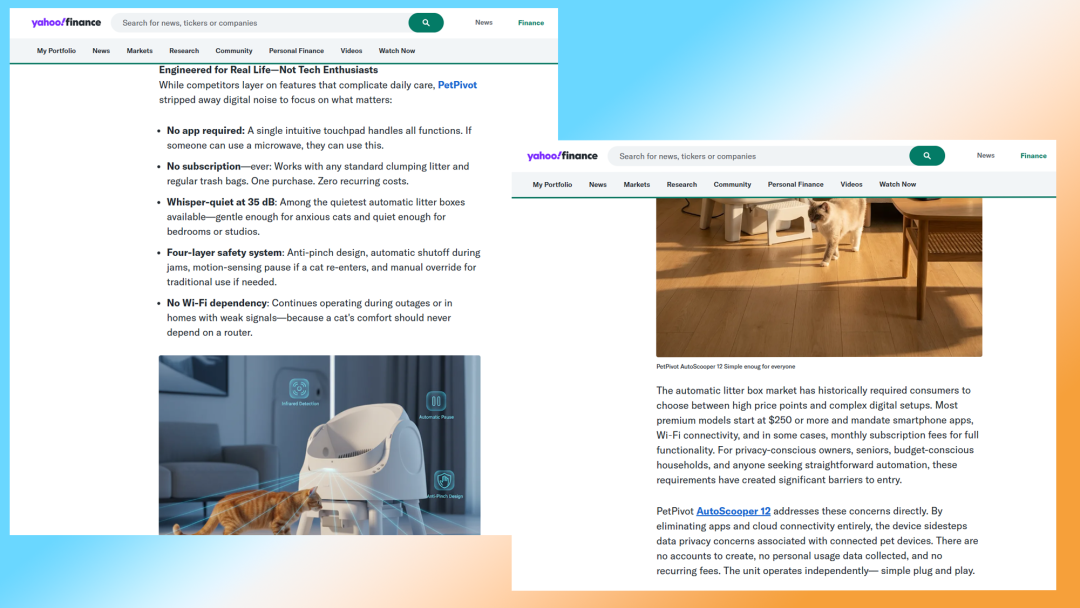Focus the search field on the right page

click(760, 156)
